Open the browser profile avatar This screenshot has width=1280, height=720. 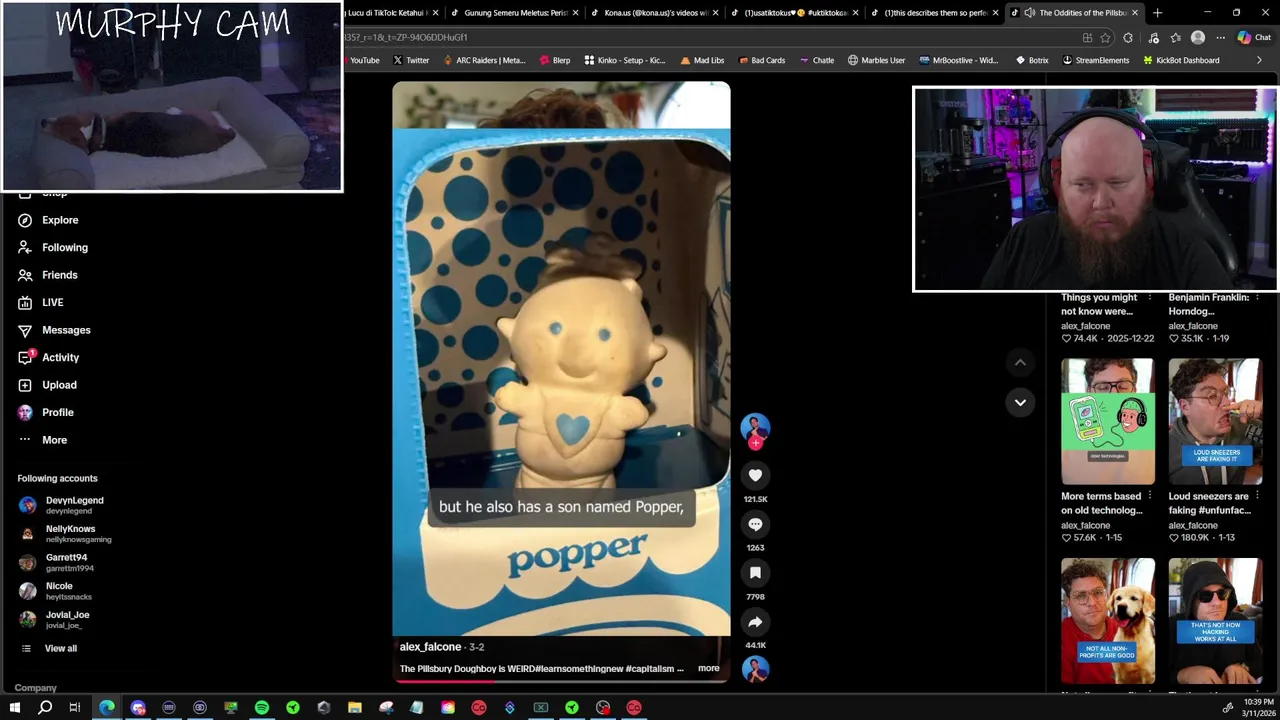coord(1198,38)
